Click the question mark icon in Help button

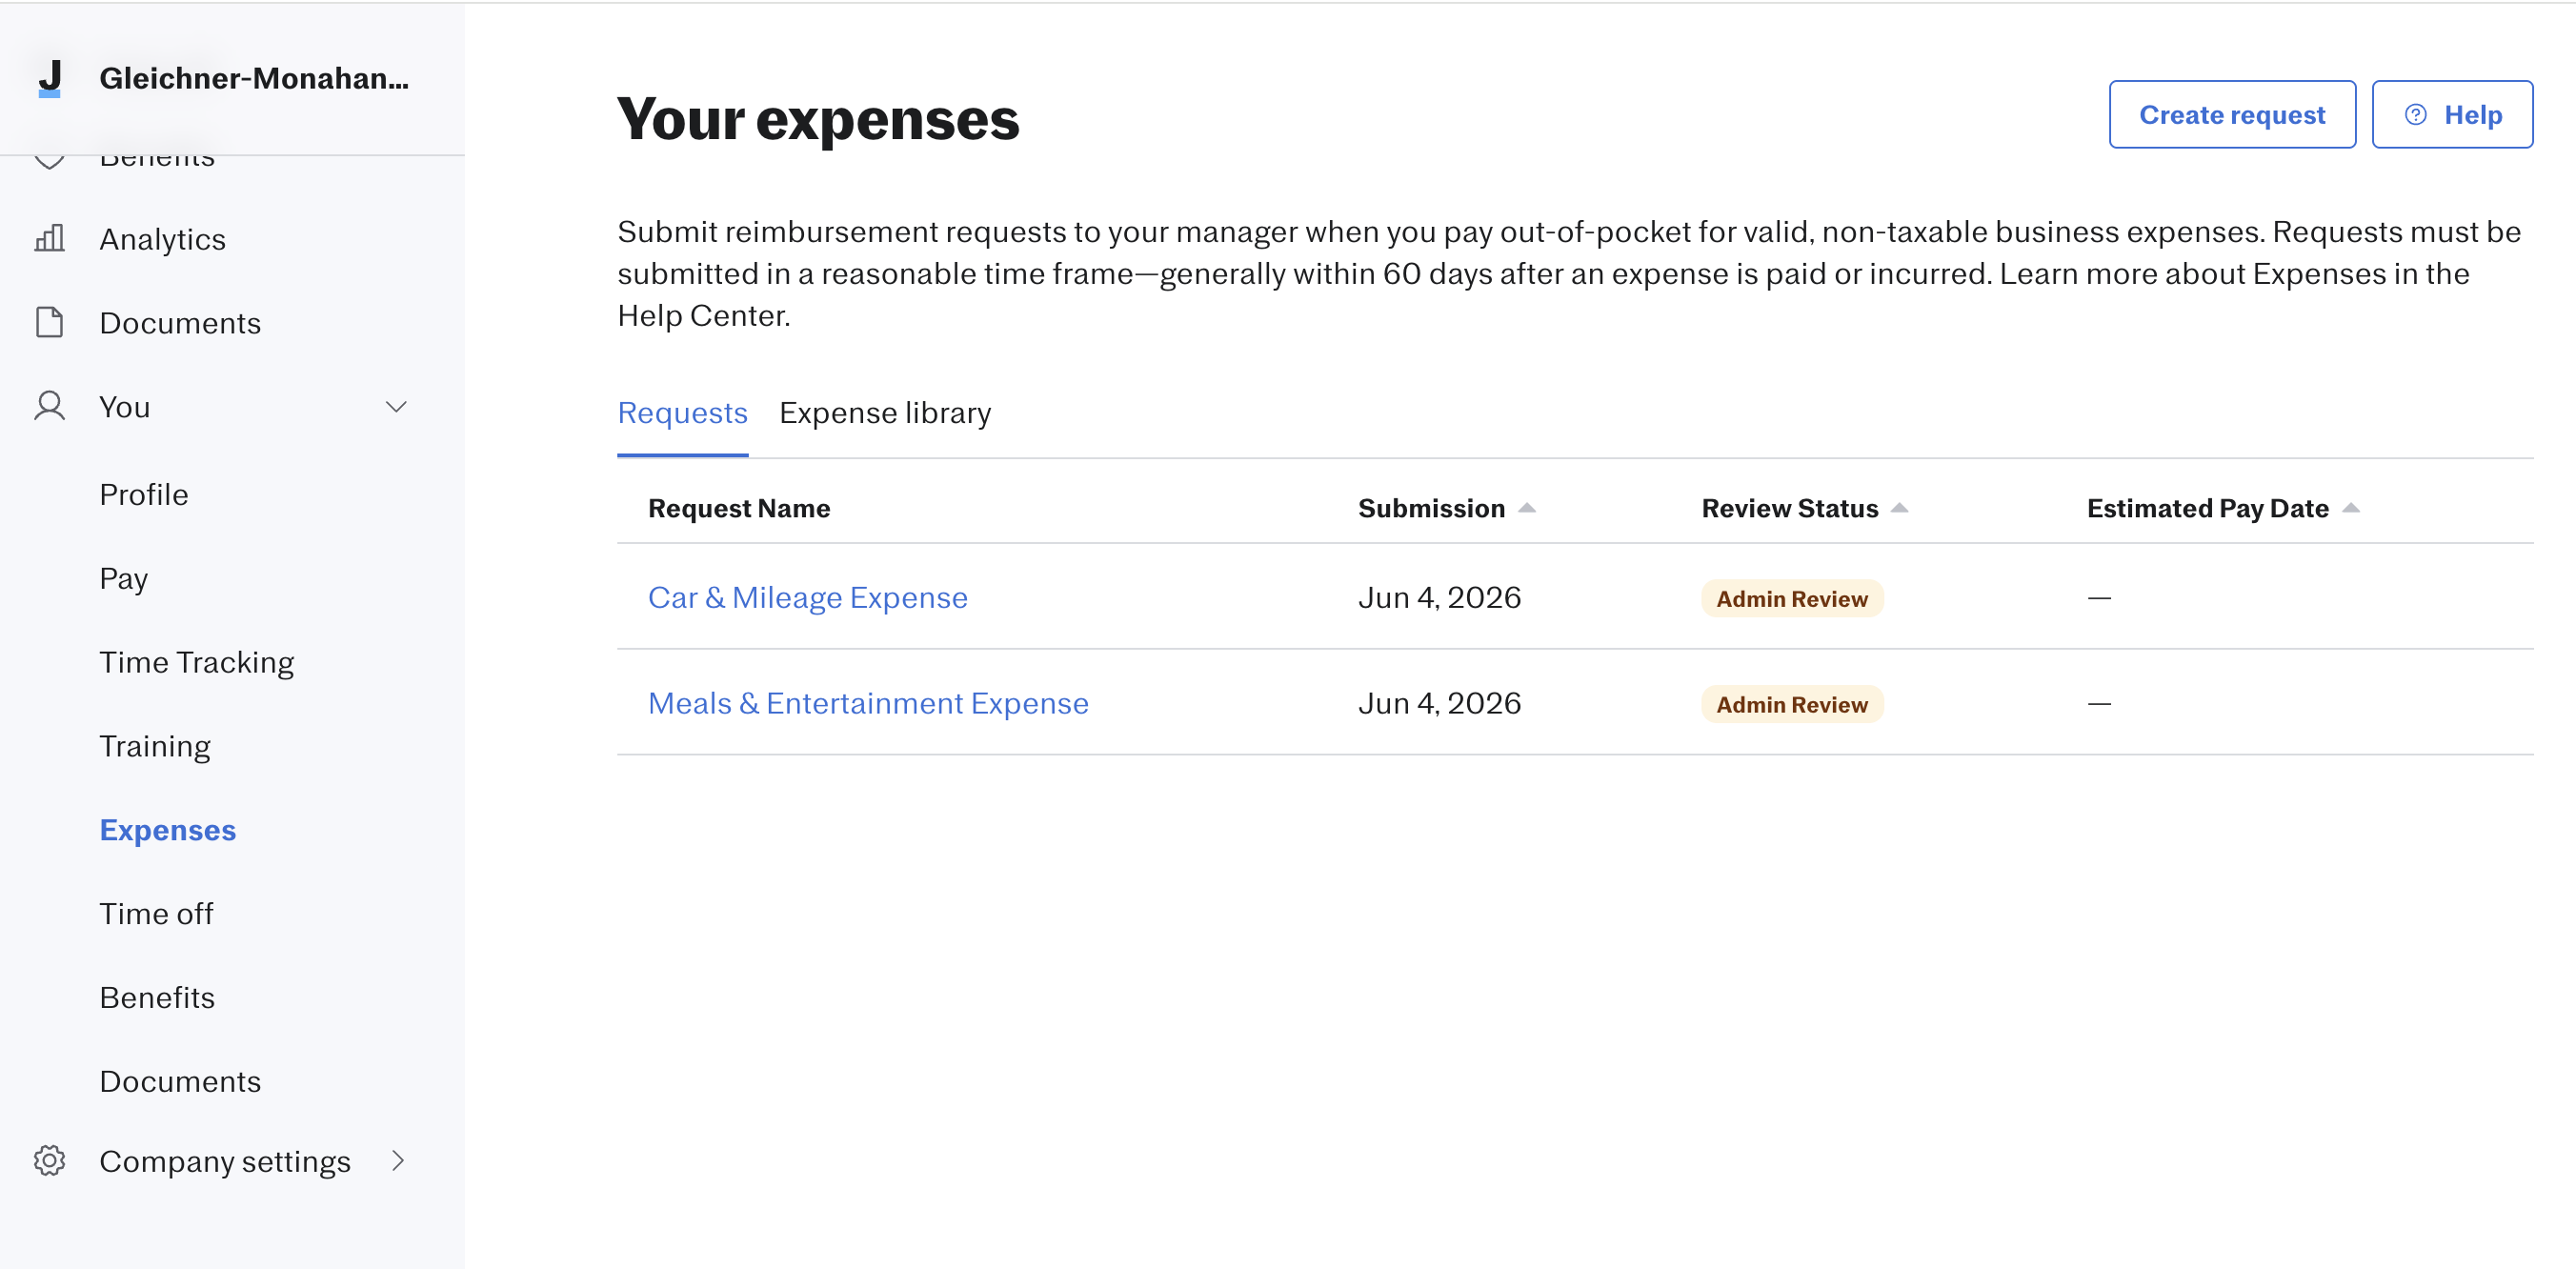(x=2415, y=114)
